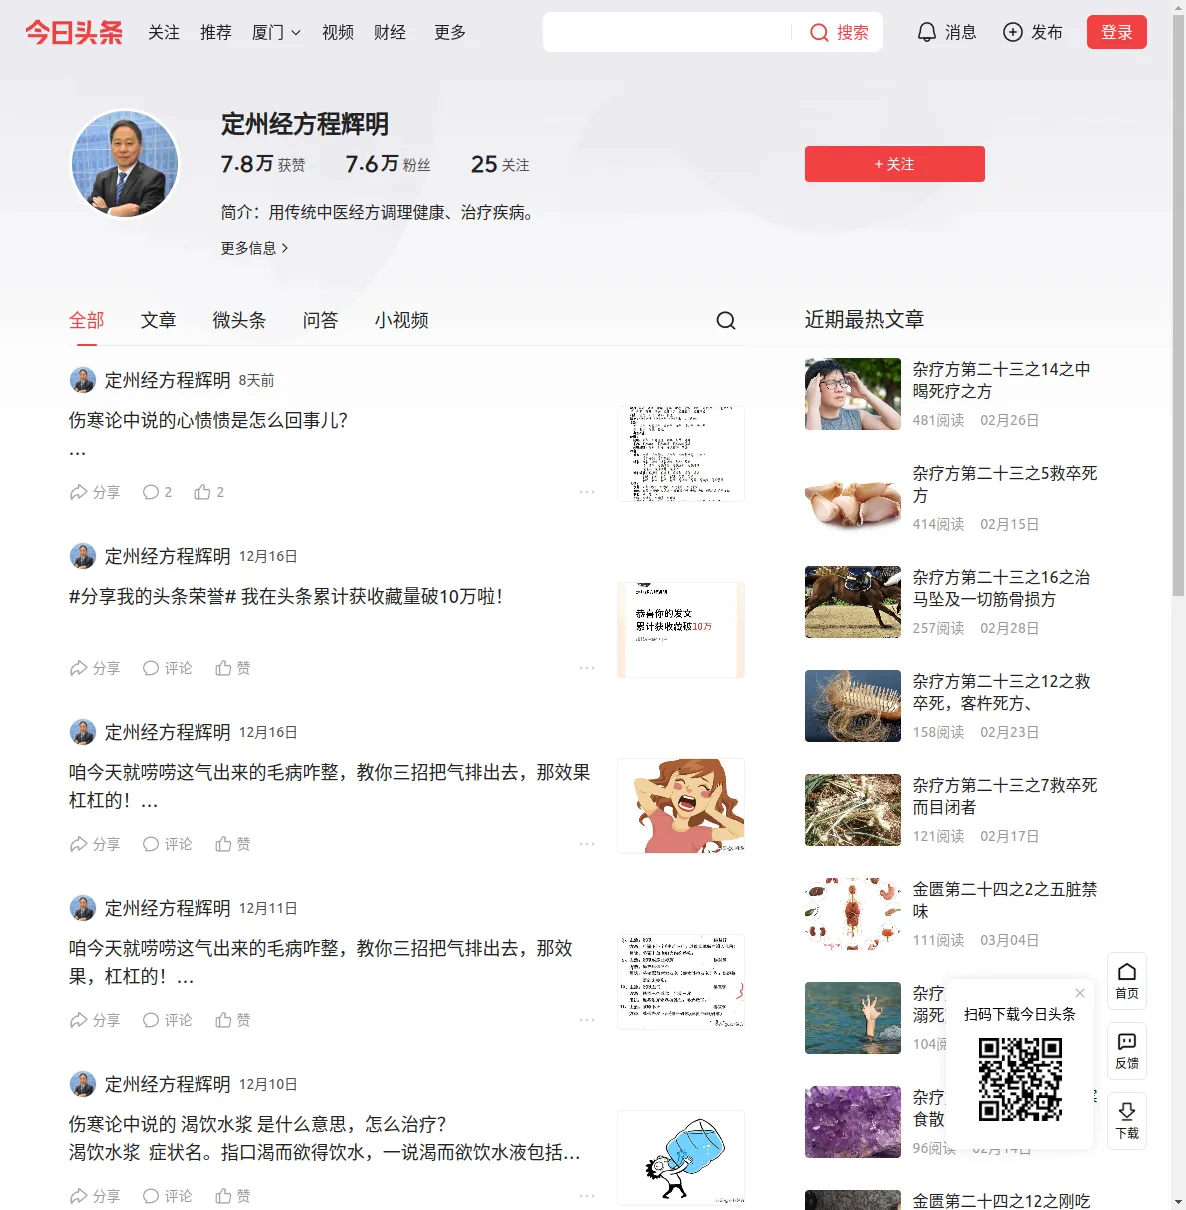Open 关注 in top navigation

tap(164, 32)
